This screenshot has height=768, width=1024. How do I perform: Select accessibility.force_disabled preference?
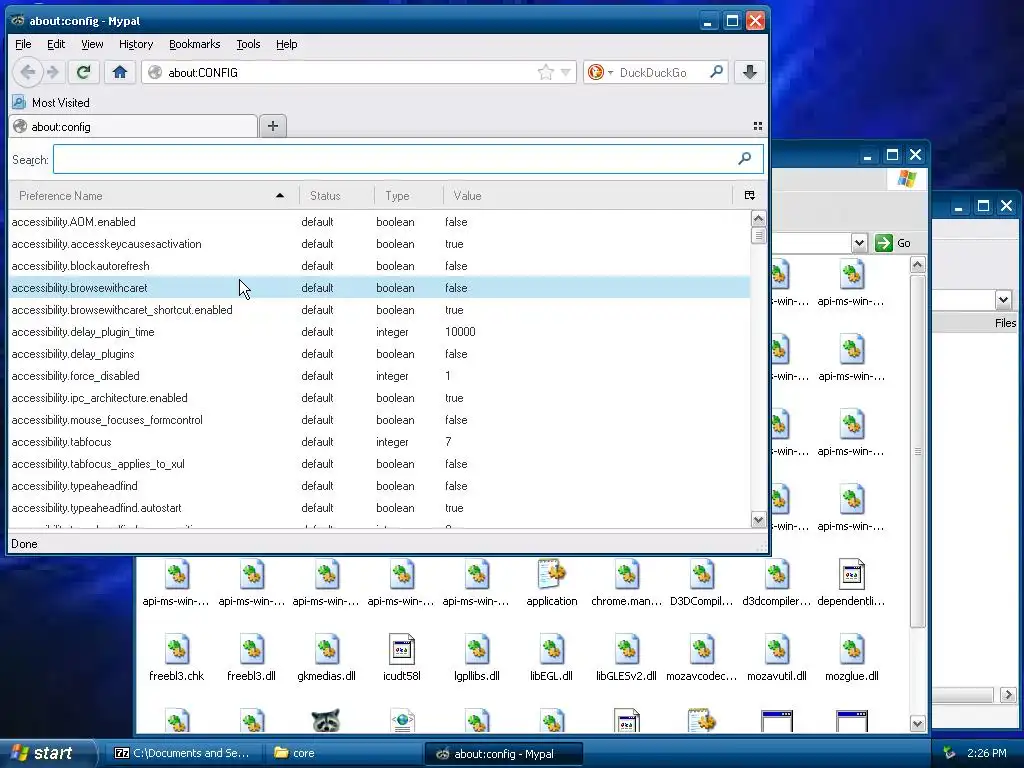(x=379, y=376)
